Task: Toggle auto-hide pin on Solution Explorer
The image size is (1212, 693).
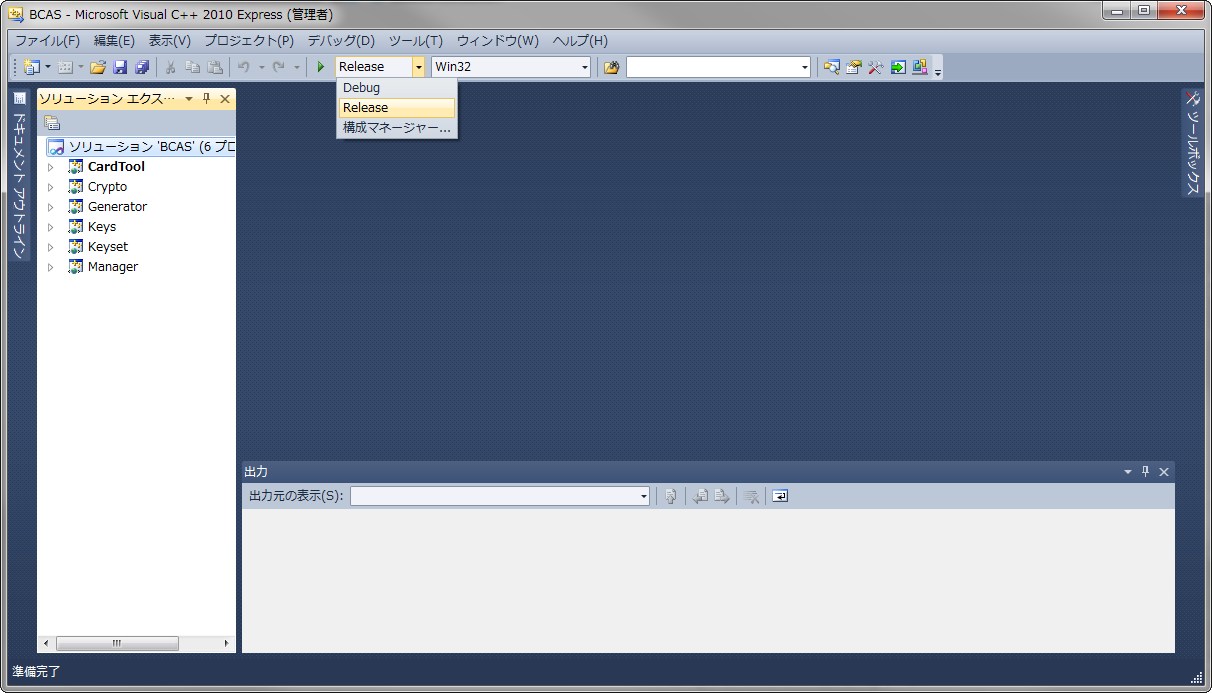Action: 207,98
